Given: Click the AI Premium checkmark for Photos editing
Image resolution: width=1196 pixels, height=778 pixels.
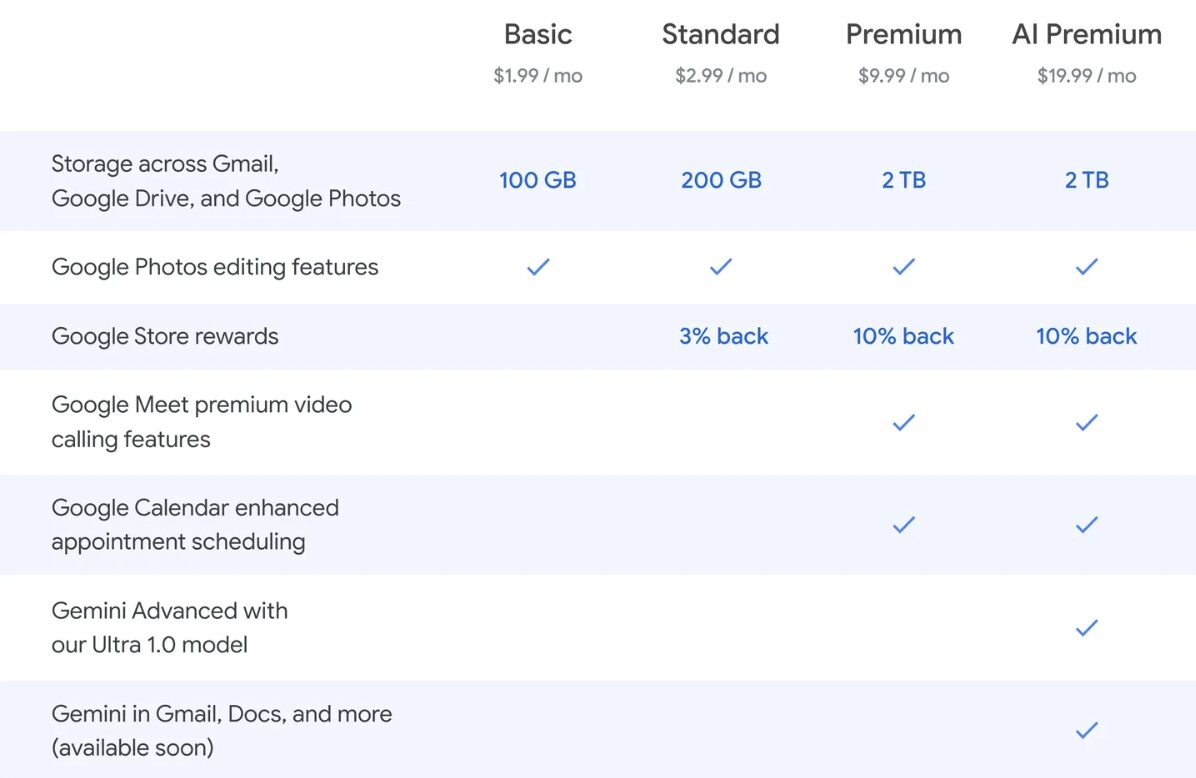Looking at the screenshot, I should click(x=1087, y=267).
